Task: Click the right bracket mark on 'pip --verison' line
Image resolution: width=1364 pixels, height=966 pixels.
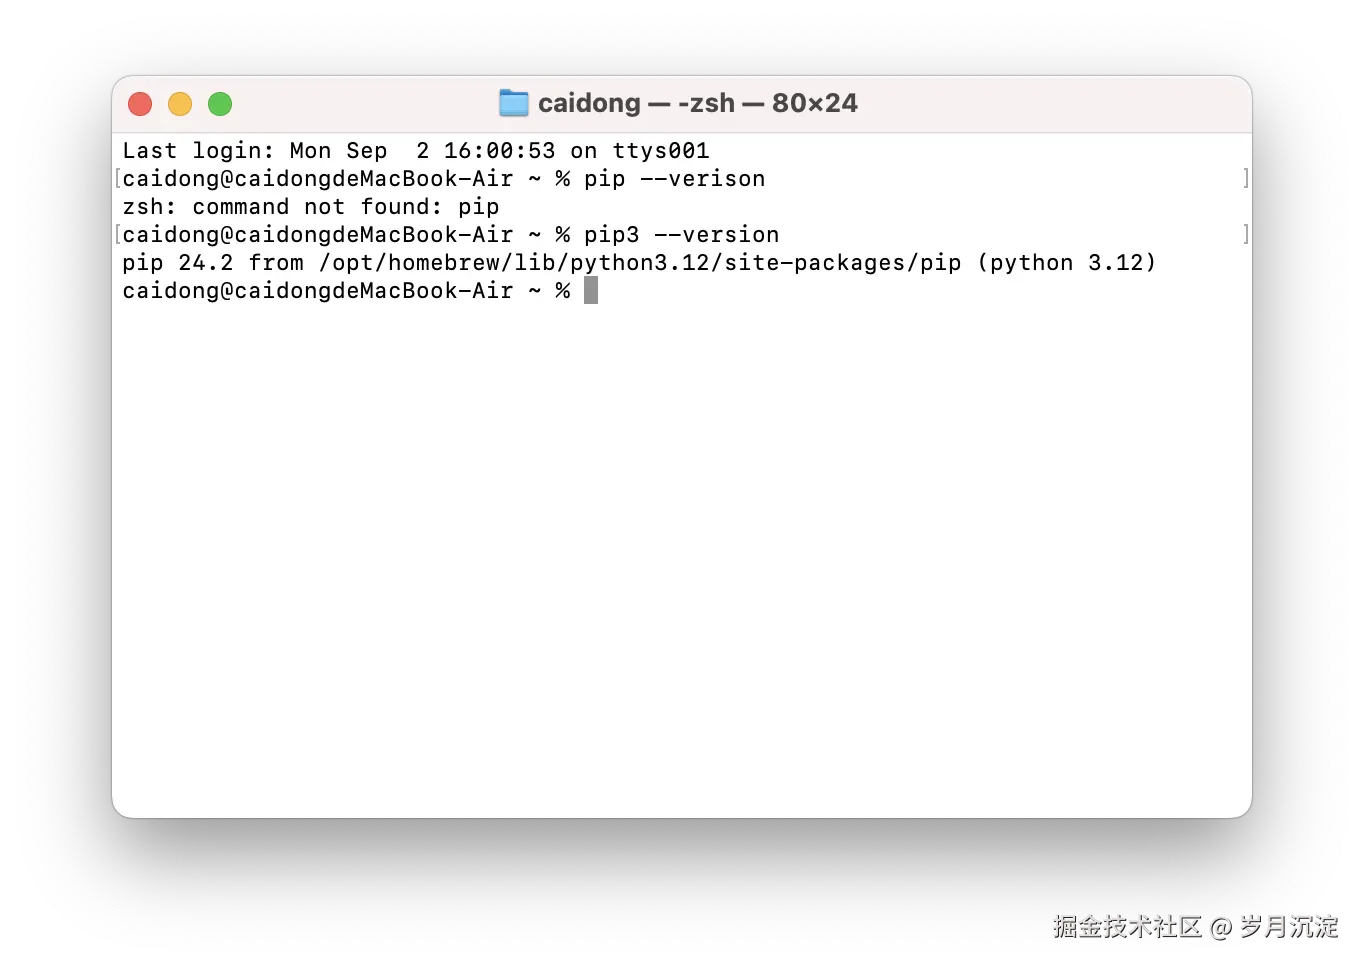Action: 1245,178
